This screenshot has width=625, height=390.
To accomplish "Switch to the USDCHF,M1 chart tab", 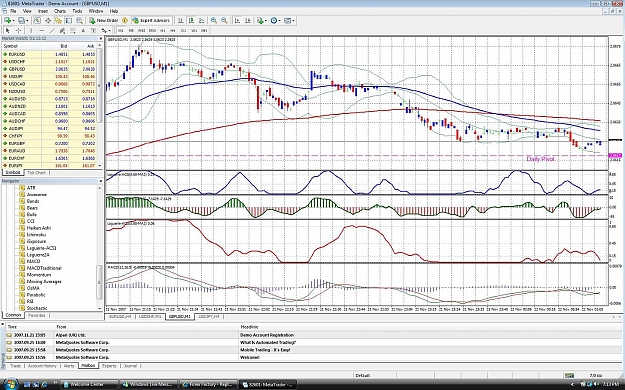I will coord(150,317).
